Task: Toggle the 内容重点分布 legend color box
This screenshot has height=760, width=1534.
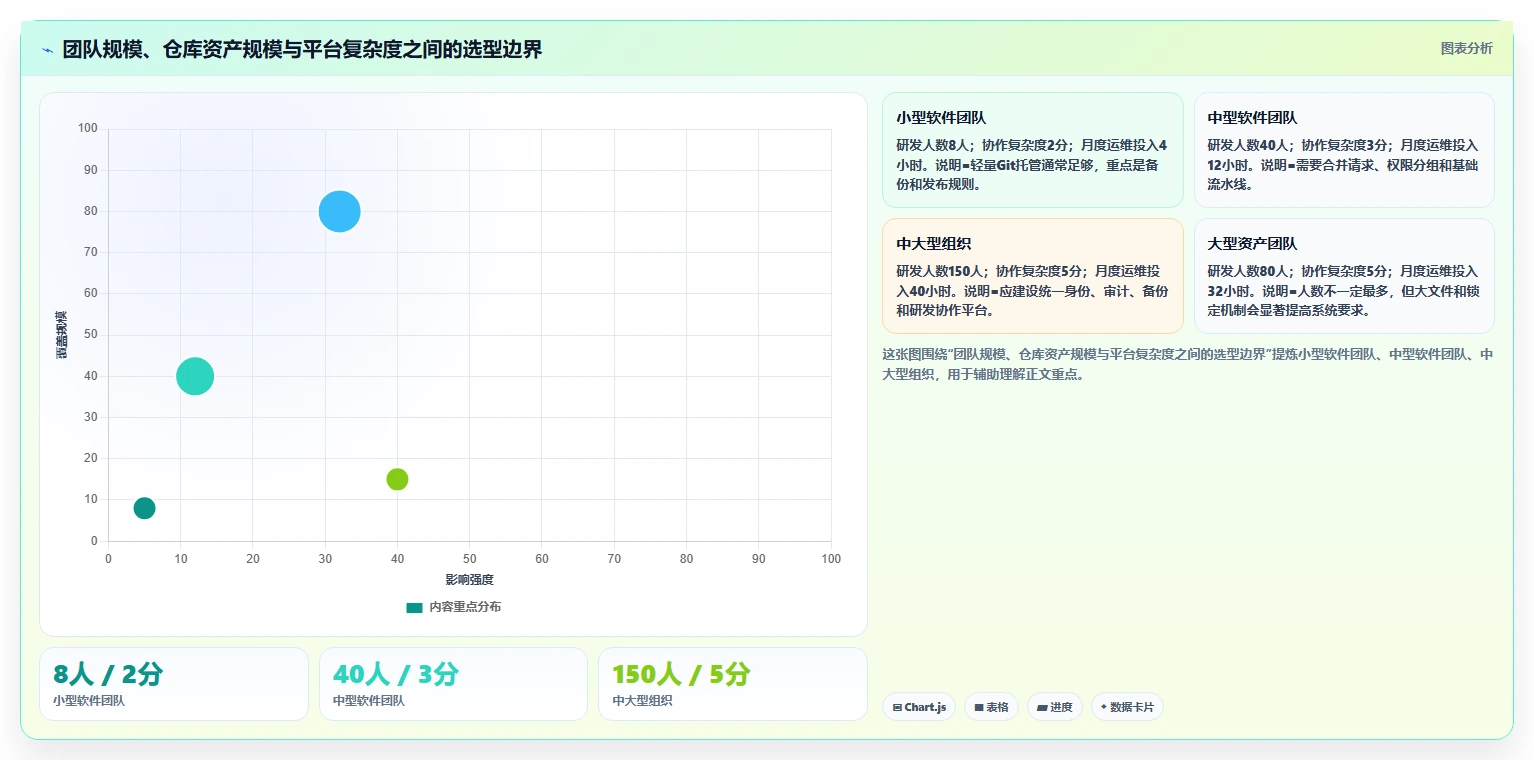Action: [414, 607]
